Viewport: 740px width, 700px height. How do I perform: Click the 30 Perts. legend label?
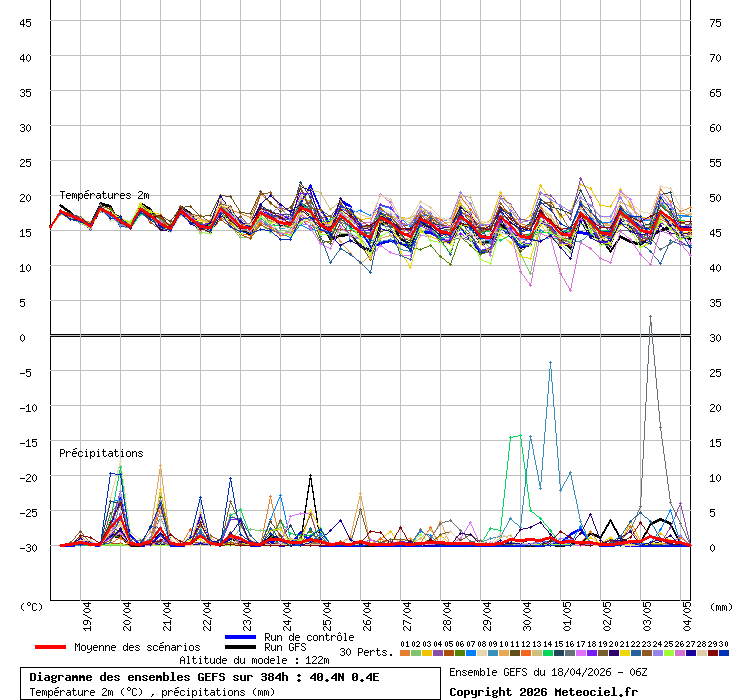click(x=366, y=652)
